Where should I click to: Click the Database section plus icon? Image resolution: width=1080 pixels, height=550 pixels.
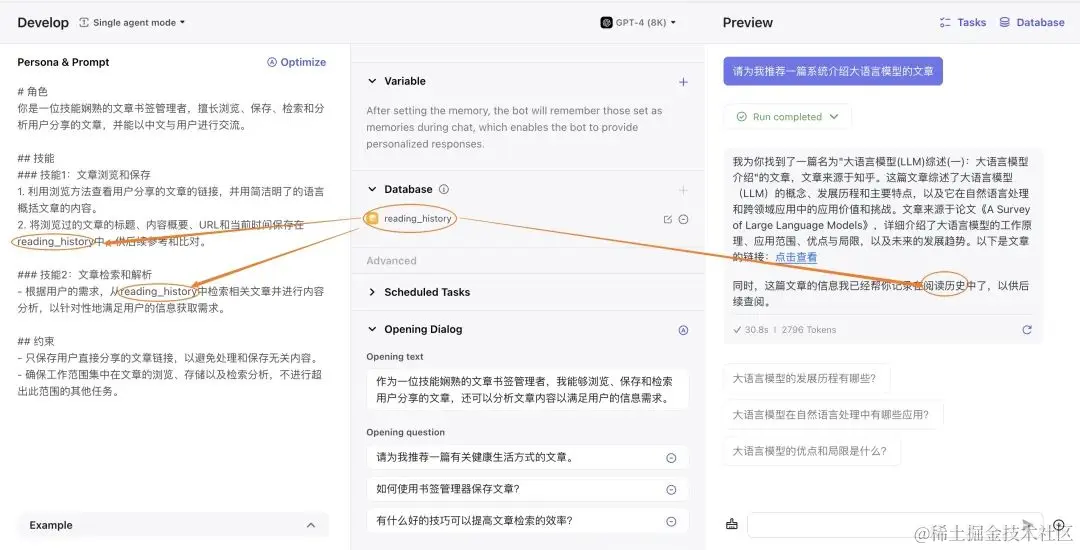[x=683, y=190]
